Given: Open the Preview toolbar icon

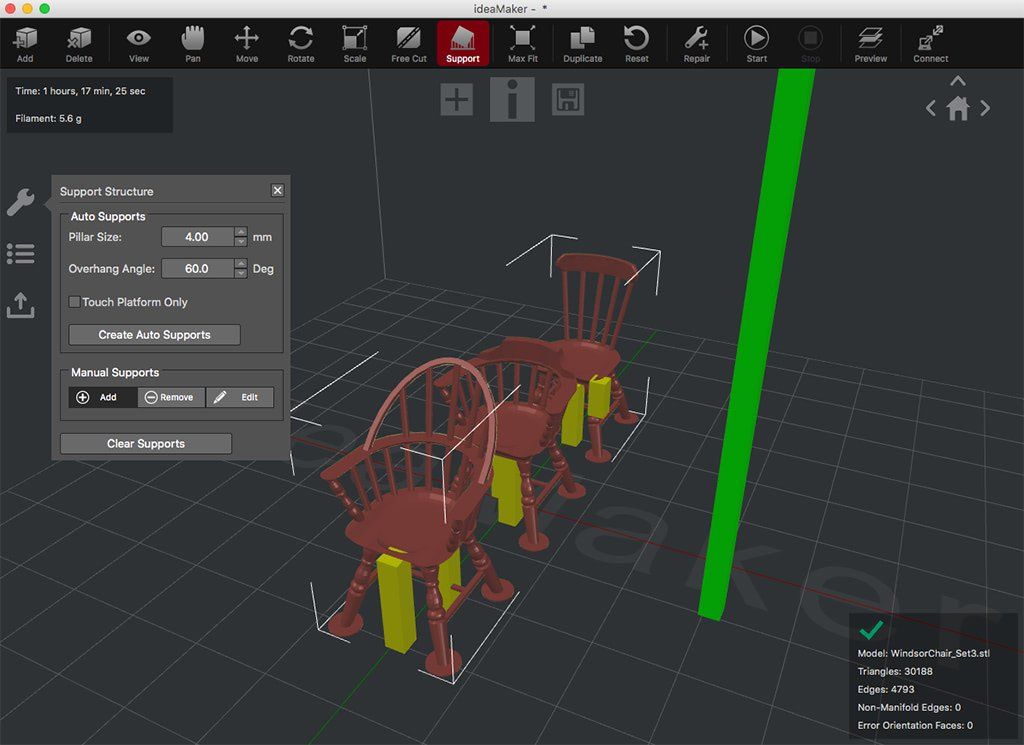Looking at the screenshot, I should pyautogui.click(x=870, y=43).
